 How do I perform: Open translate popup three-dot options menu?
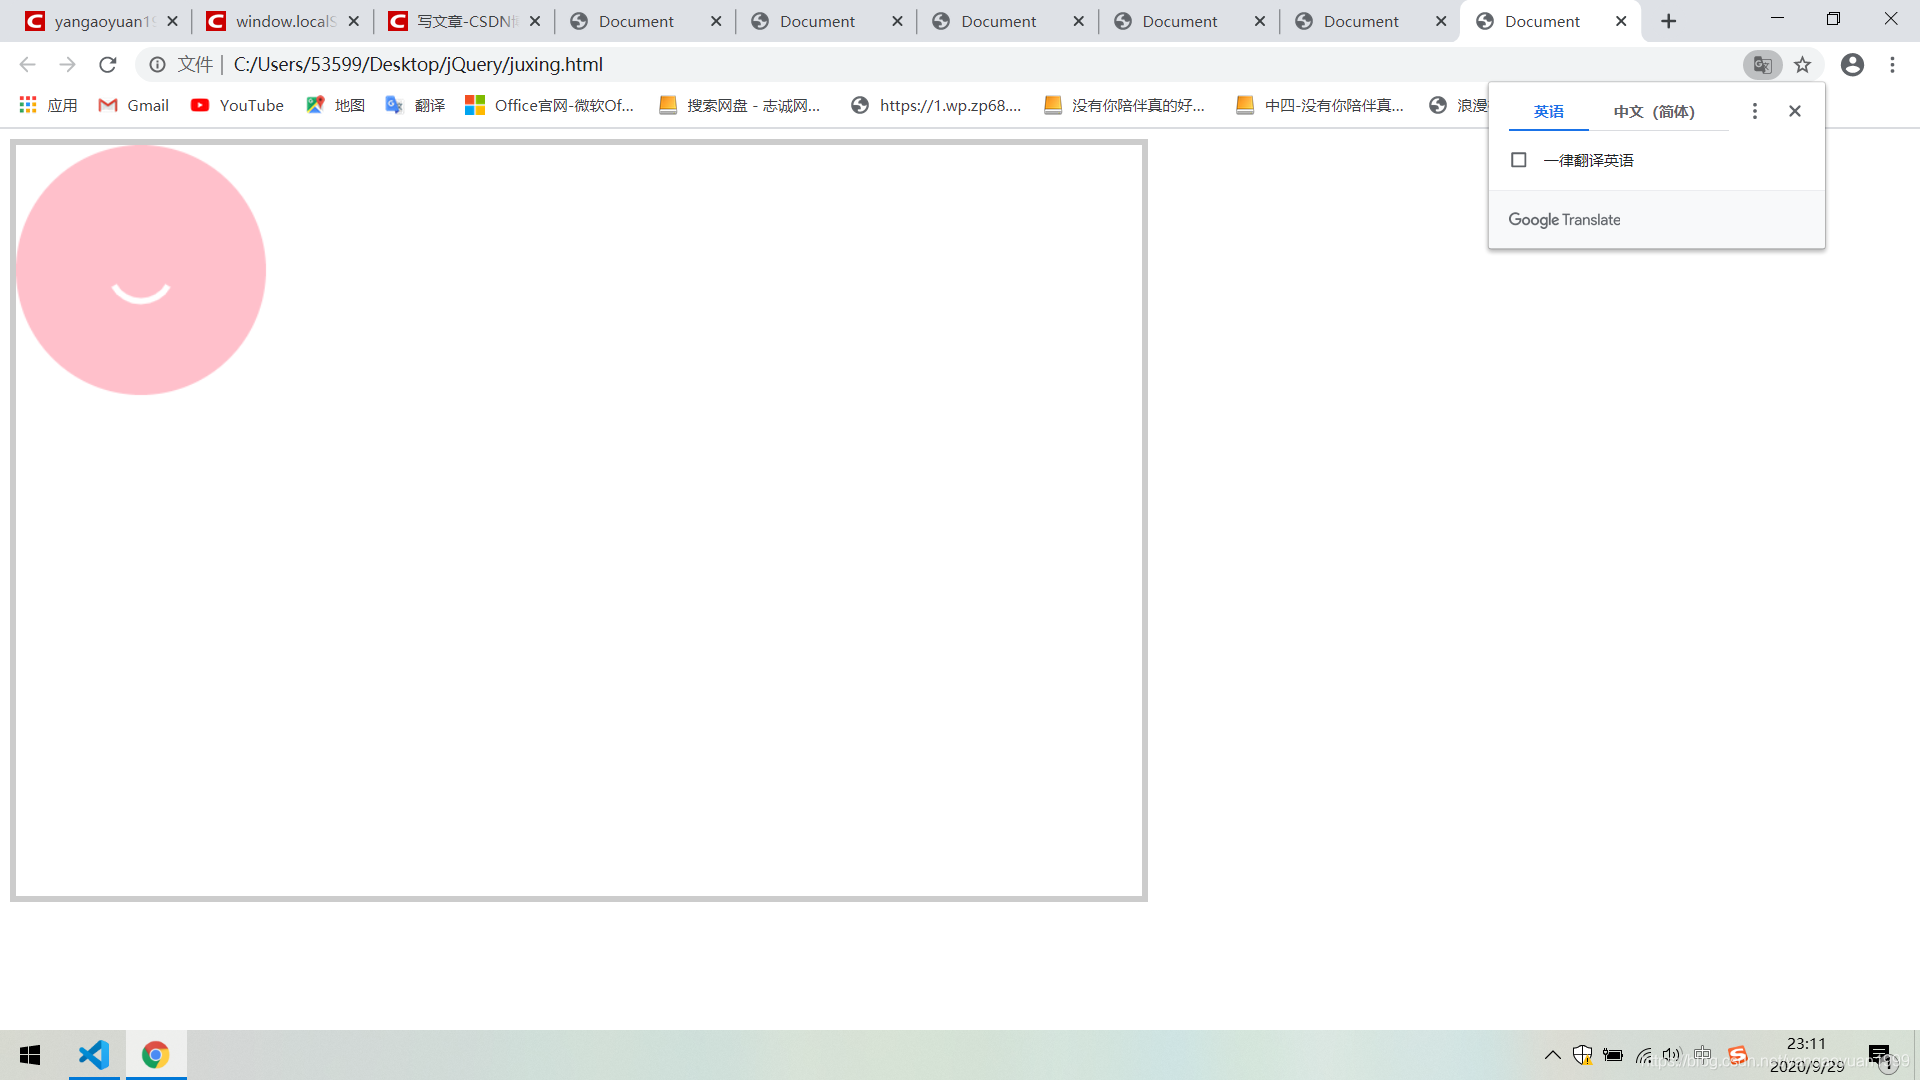1754,111
